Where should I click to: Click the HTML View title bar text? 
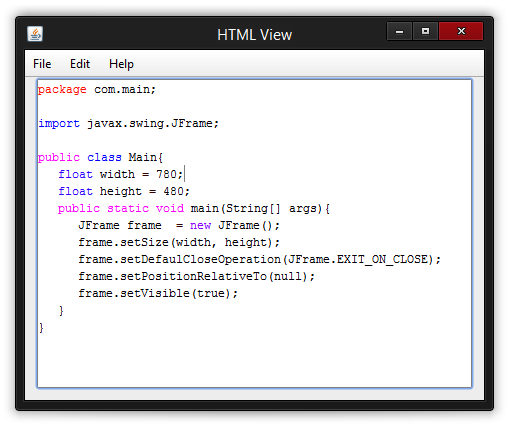254,35
